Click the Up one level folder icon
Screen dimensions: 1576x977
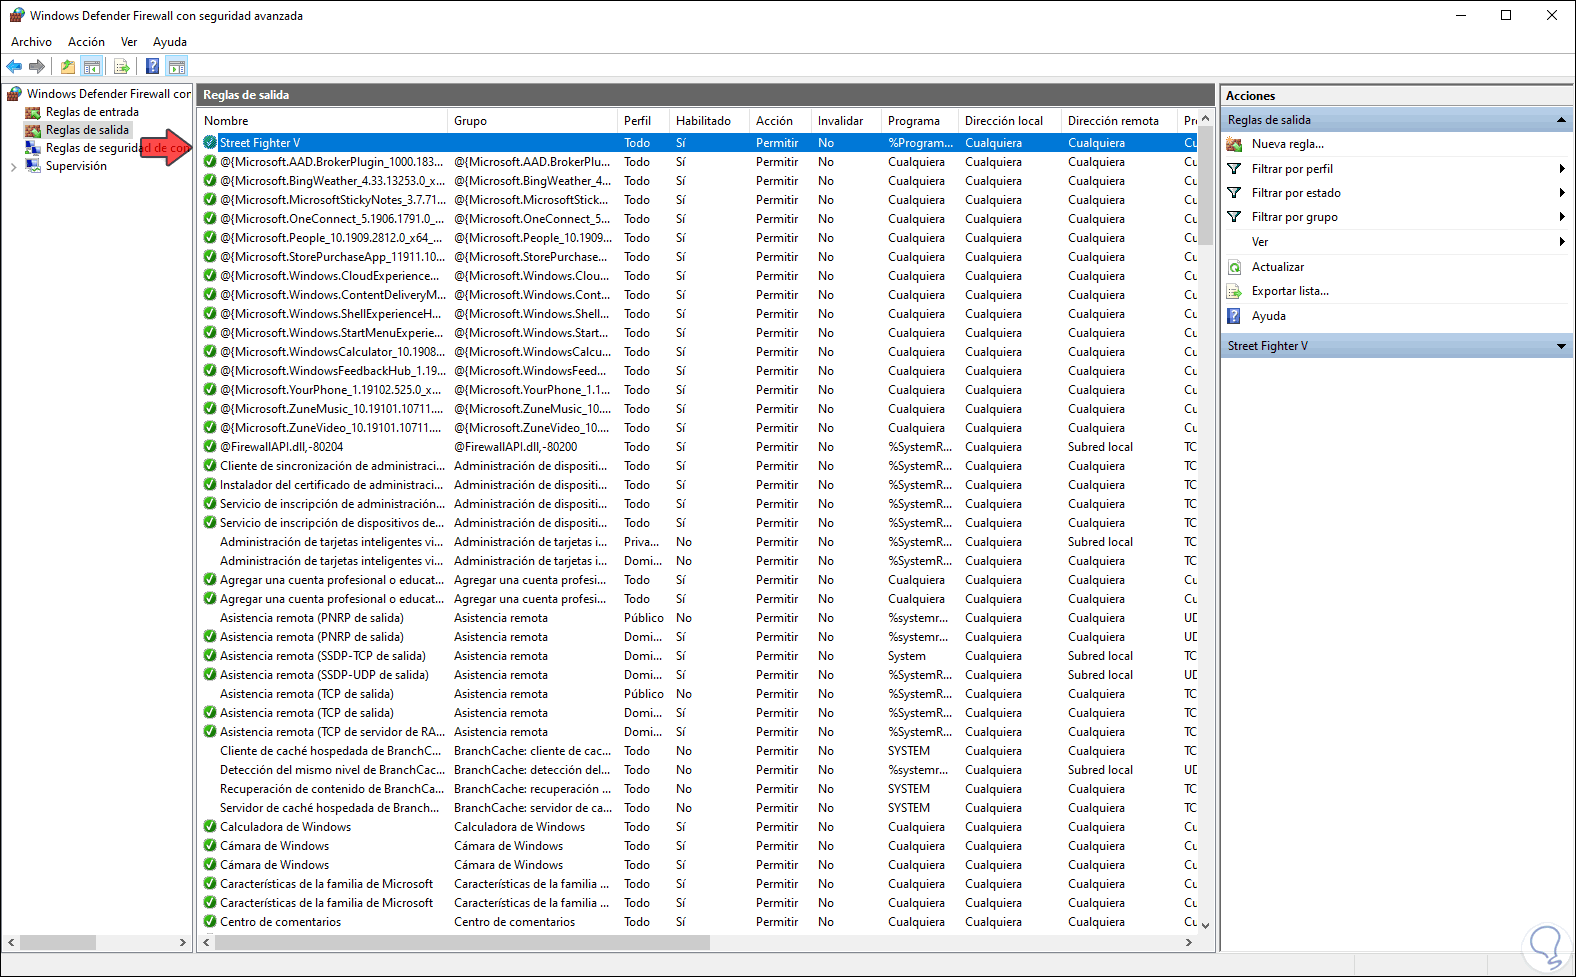pos(67,67)
